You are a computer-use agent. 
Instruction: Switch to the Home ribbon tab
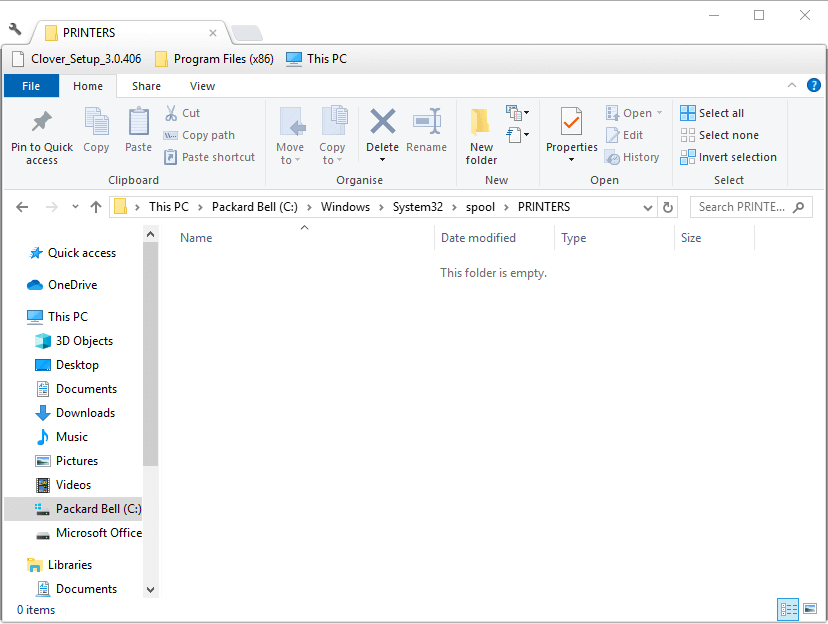pos(88,86)
